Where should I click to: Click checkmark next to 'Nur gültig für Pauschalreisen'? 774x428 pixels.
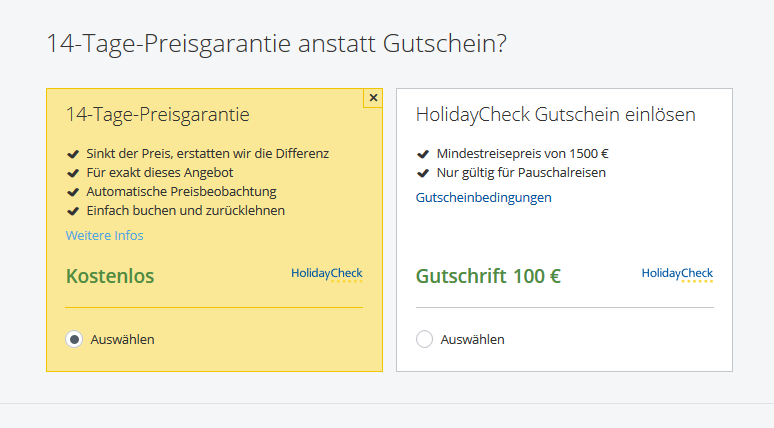pyautogui.click(x=423, y=173)
